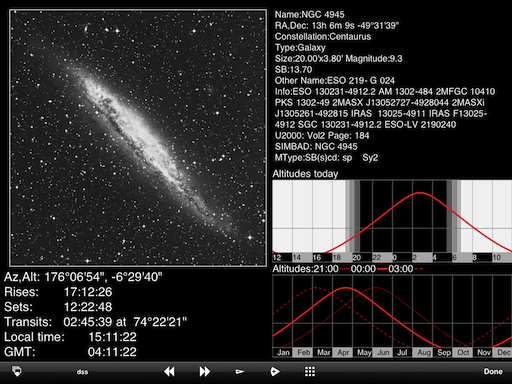Click the SIMBAD: NGC 4945 text

coord(316,147)
